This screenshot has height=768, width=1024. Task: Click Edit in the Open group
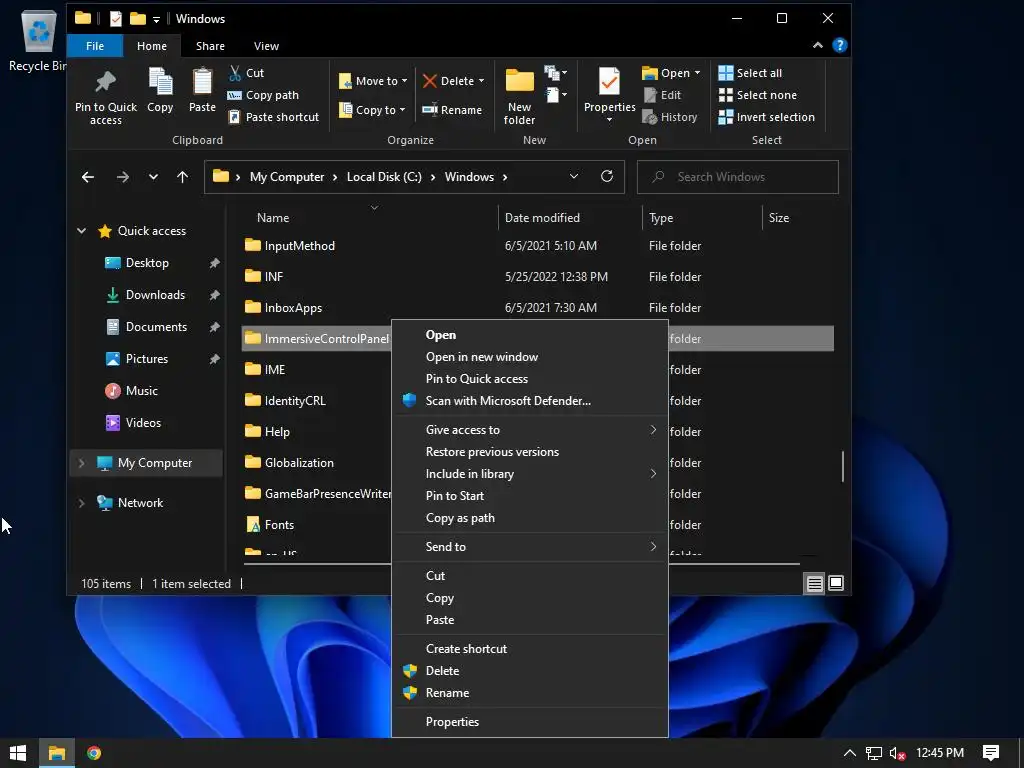662,95
